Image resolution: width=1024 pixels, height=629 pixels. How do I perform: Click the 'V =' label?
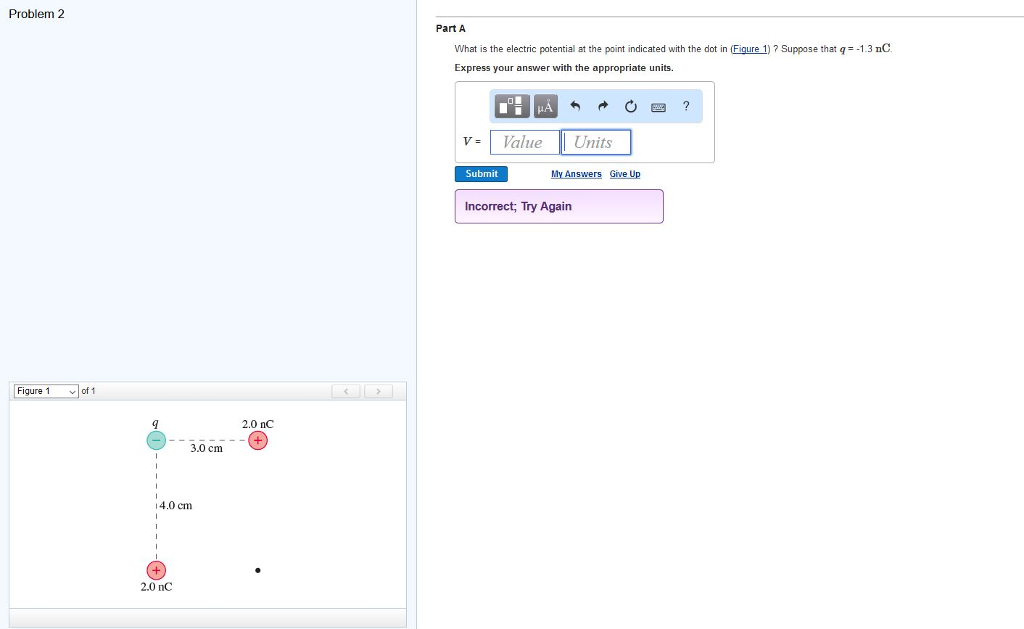(x=472, y=141)
